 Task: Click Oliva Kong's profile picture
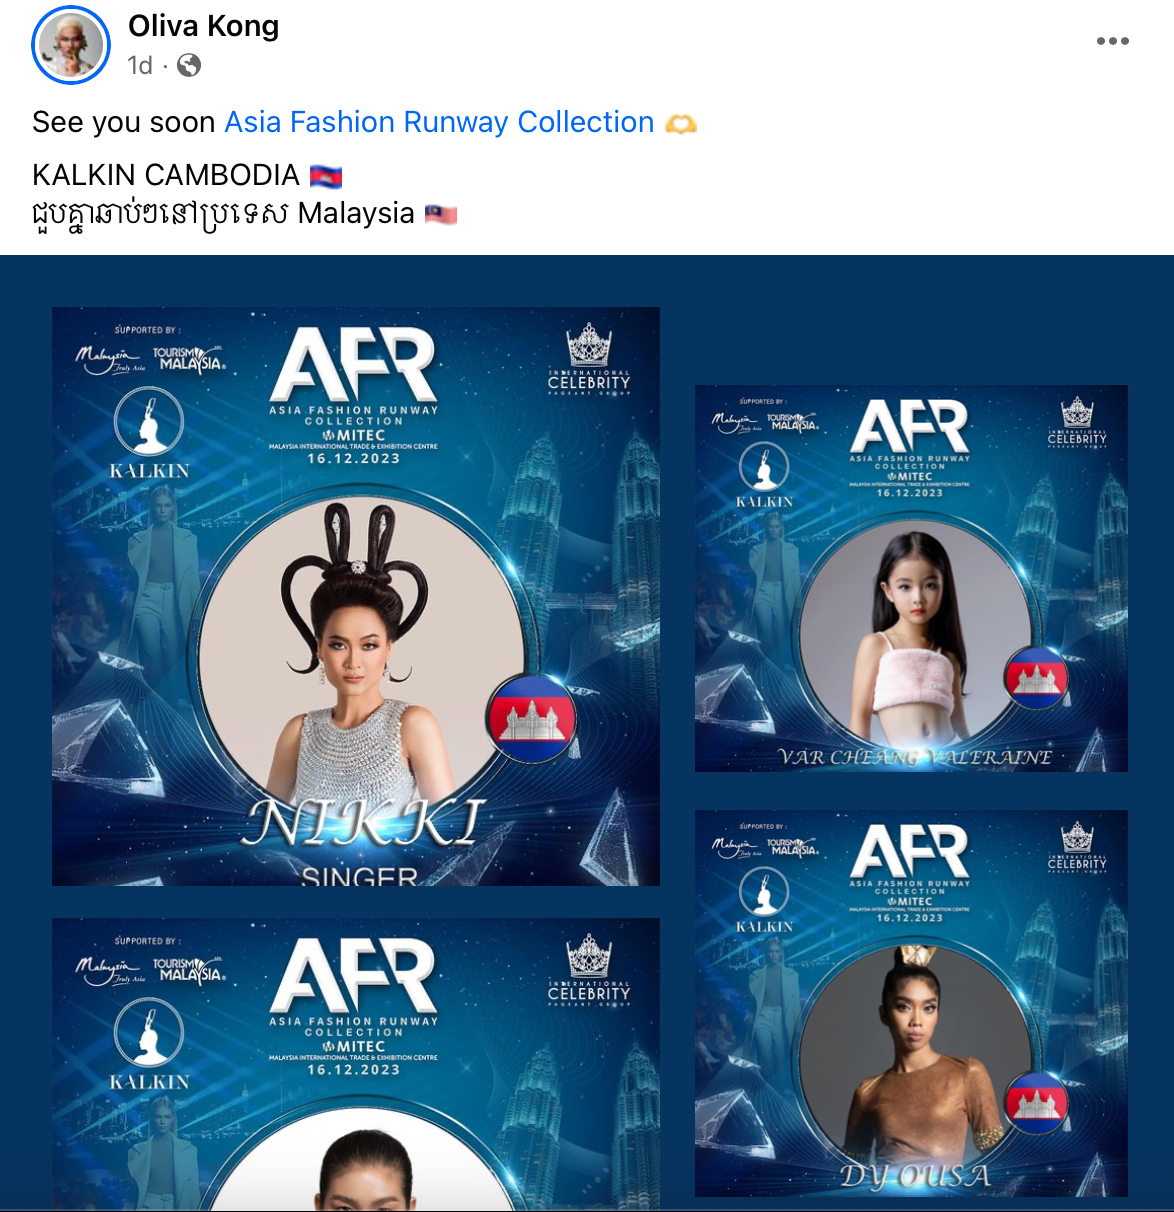[70, 45]
